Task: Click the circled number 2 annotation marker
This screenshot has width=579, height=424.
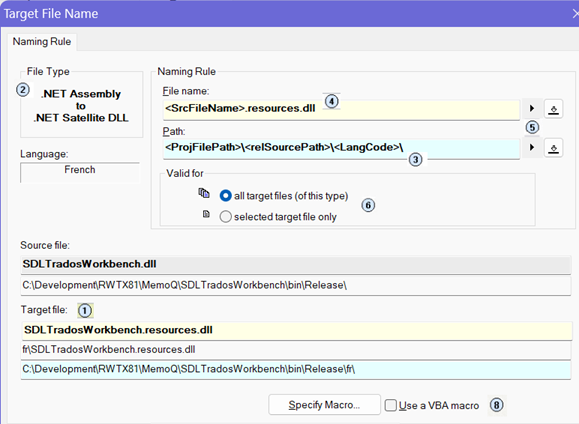Action: pos(23,90)
